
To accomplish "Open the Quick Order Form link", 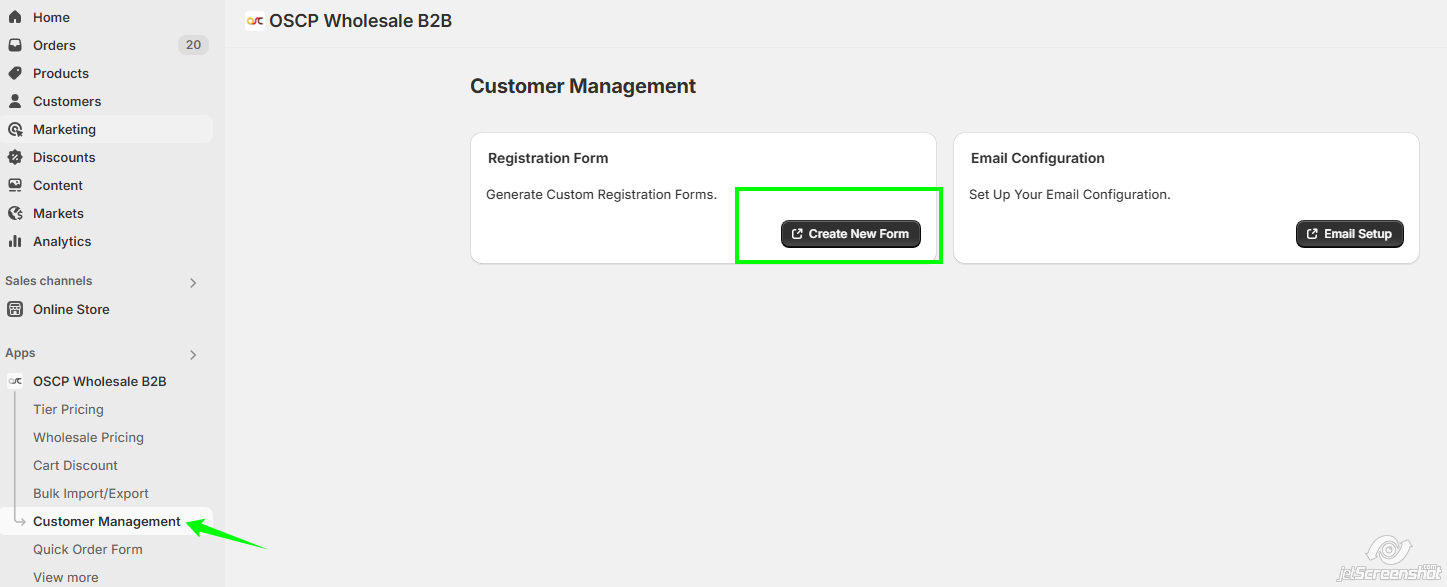I will click(88, 549).
